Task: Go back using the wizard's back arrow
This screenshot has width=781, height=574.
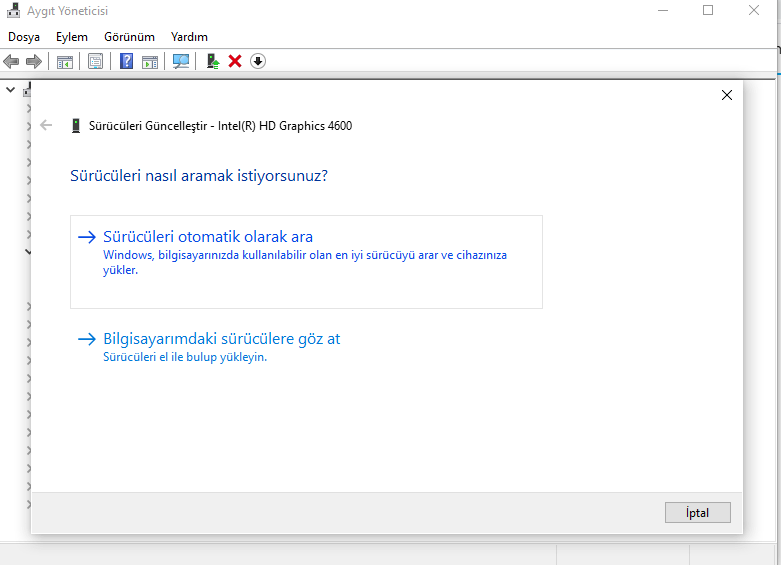Action: tap(46, 126)
